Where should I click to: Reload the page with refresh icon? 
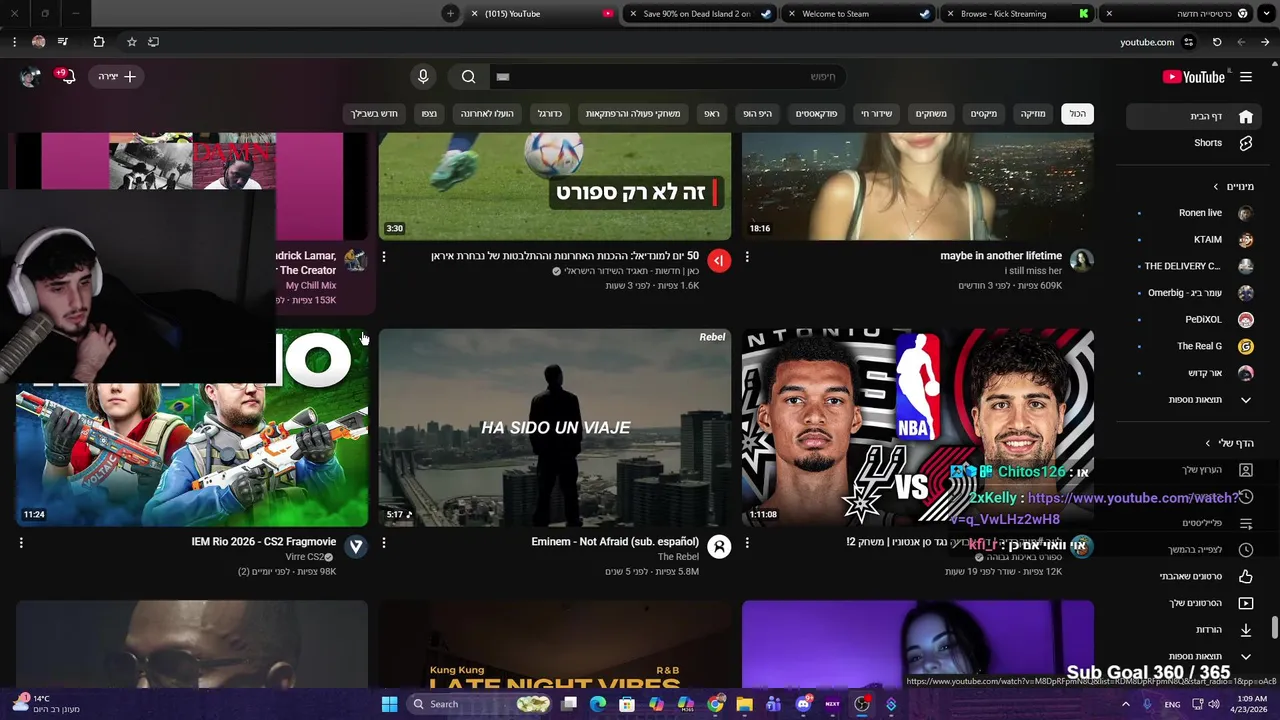[x=1217, y=42]
